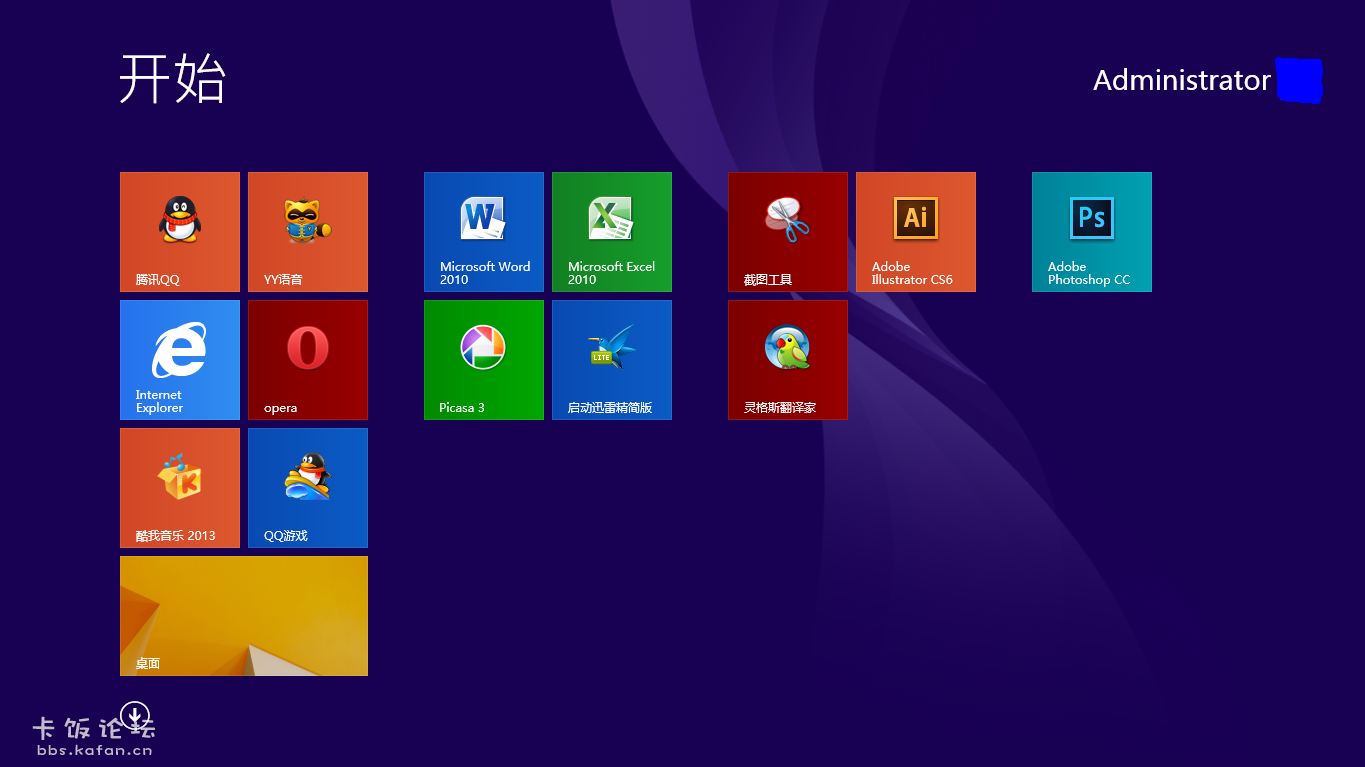The width and height of the screenshot is (1365, 767).
Task: Launch the 灵格斯翻译家 tile
Action: (788, 360)
